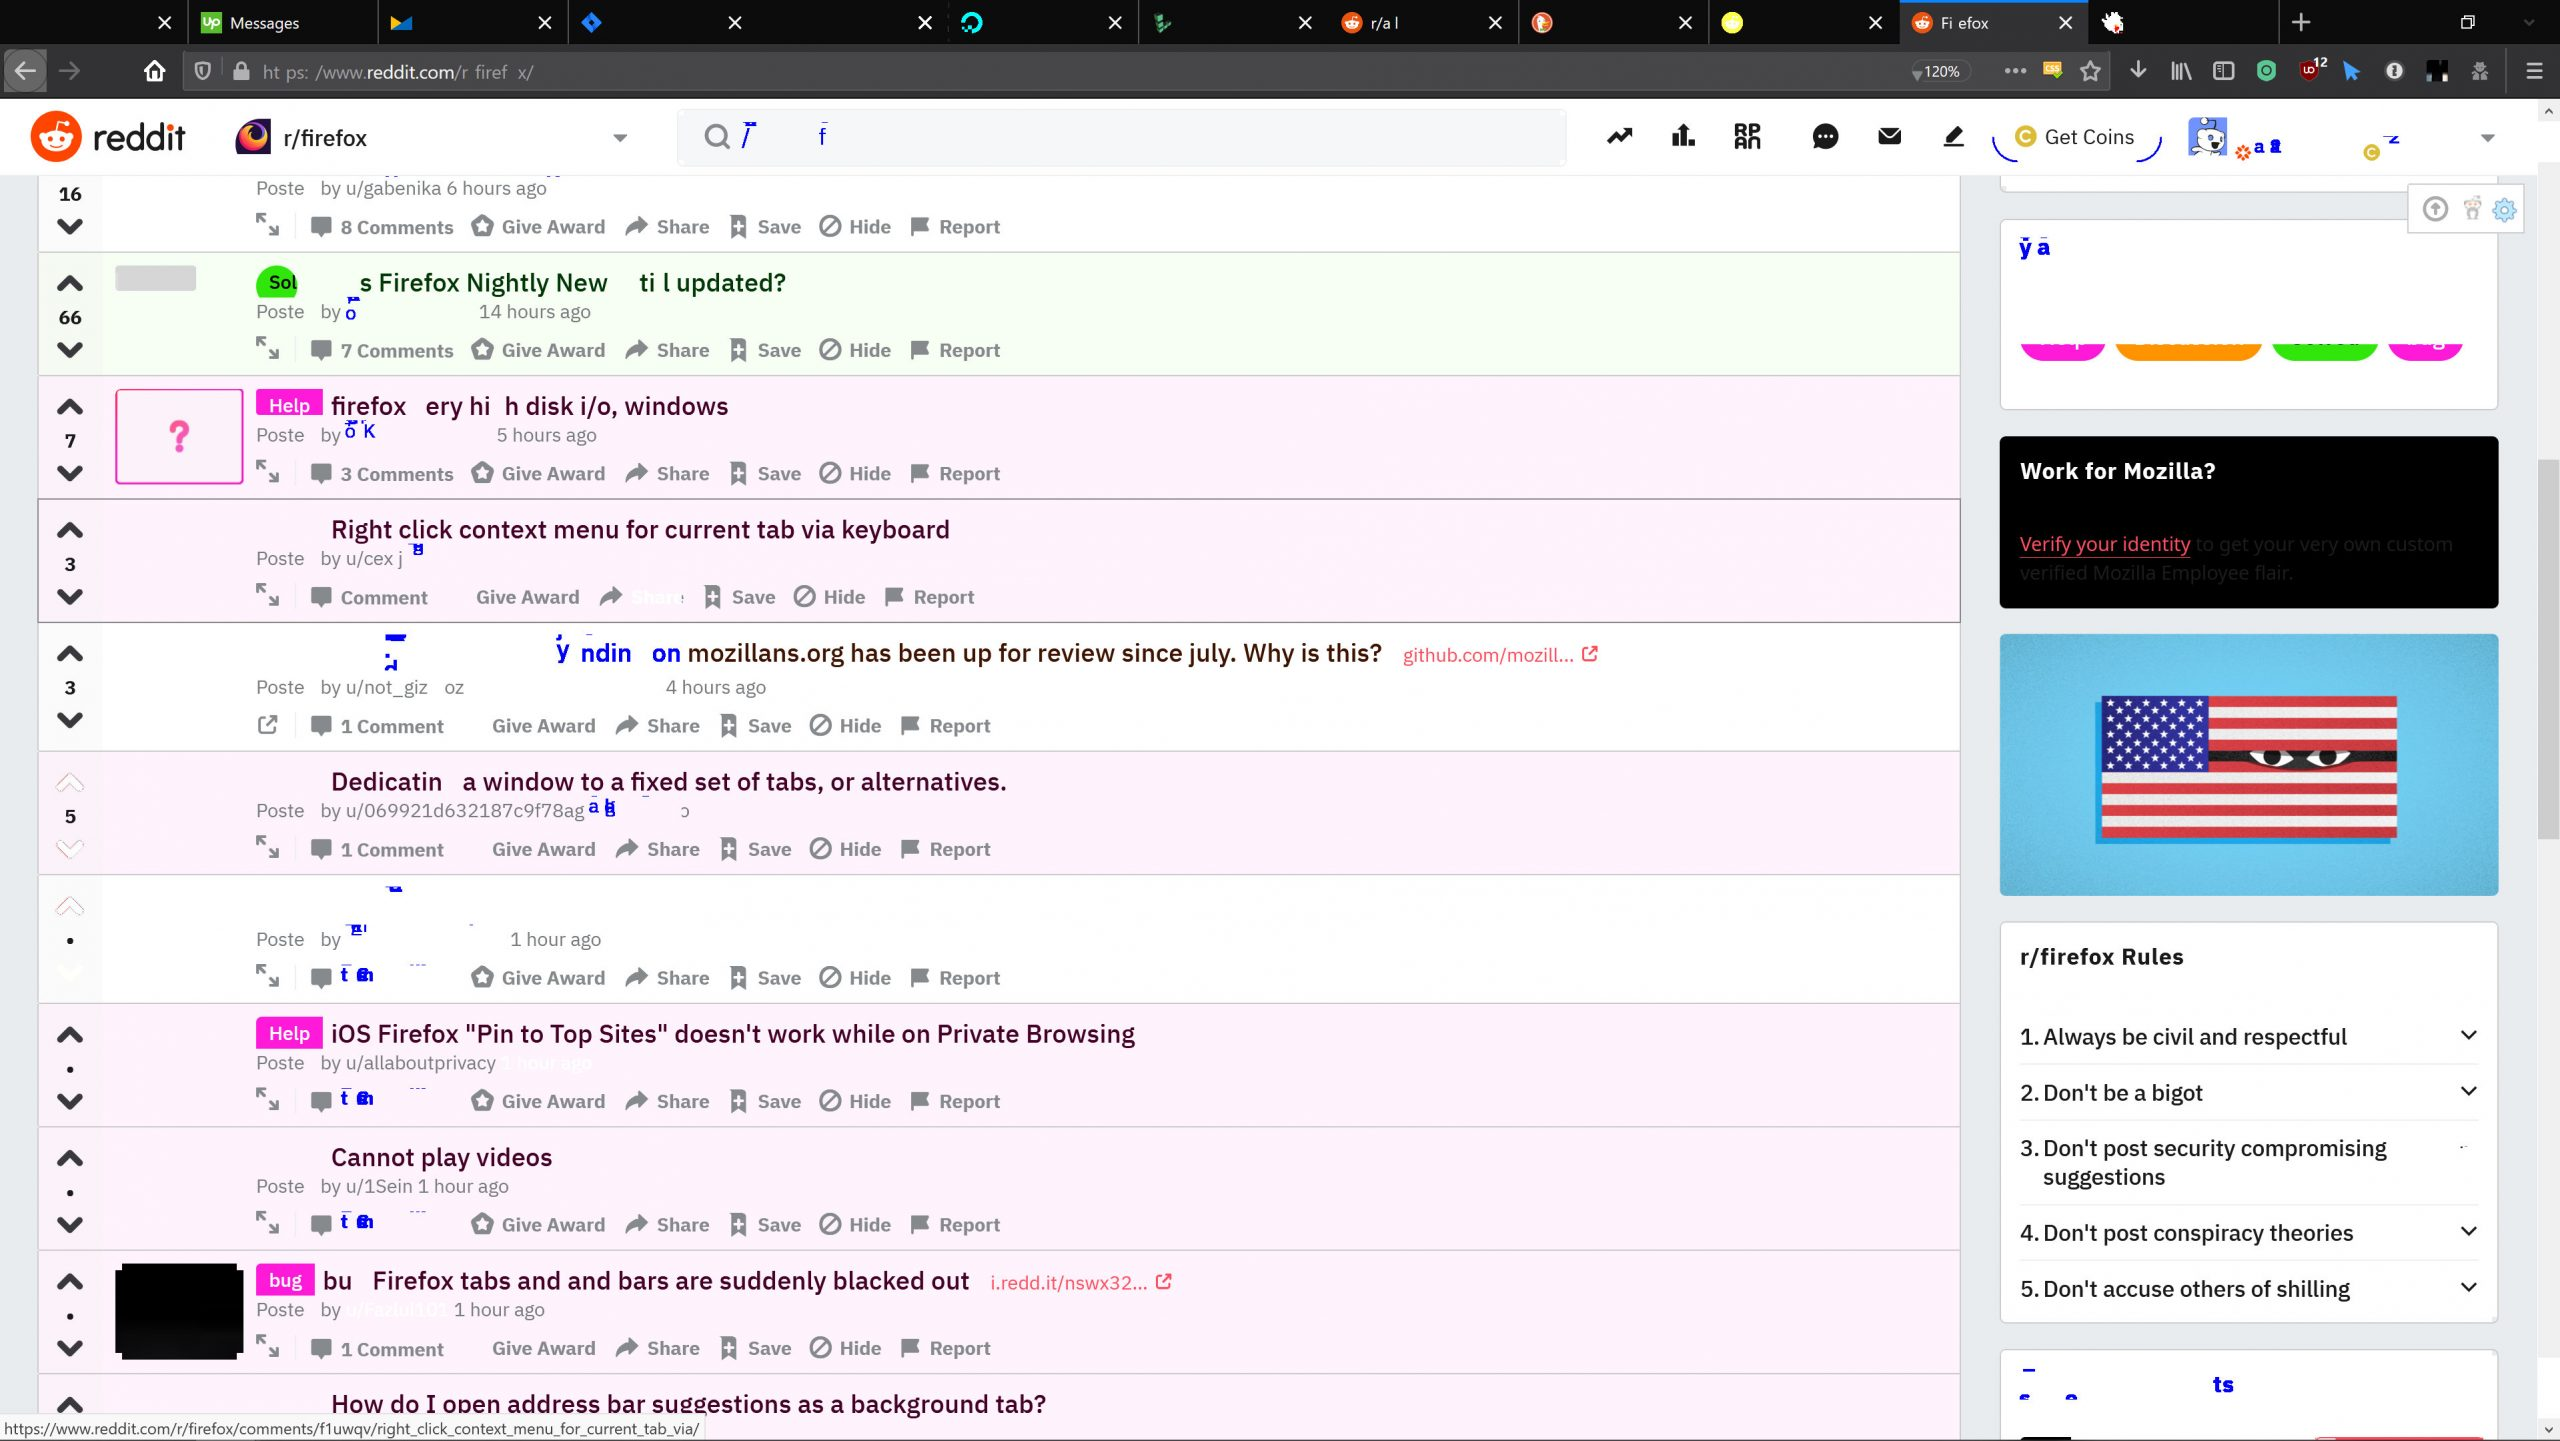Open a new browser tab with plus
This screenshot has width=2560, height=1441.
(x=2301, y=22)
